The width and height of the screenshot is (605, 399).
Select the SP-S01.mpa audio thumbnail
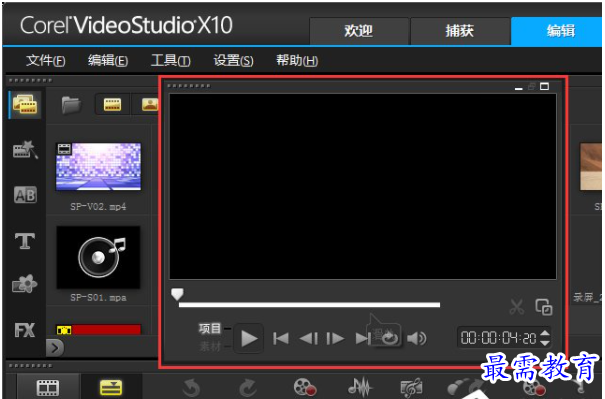(x=98, y=257)
